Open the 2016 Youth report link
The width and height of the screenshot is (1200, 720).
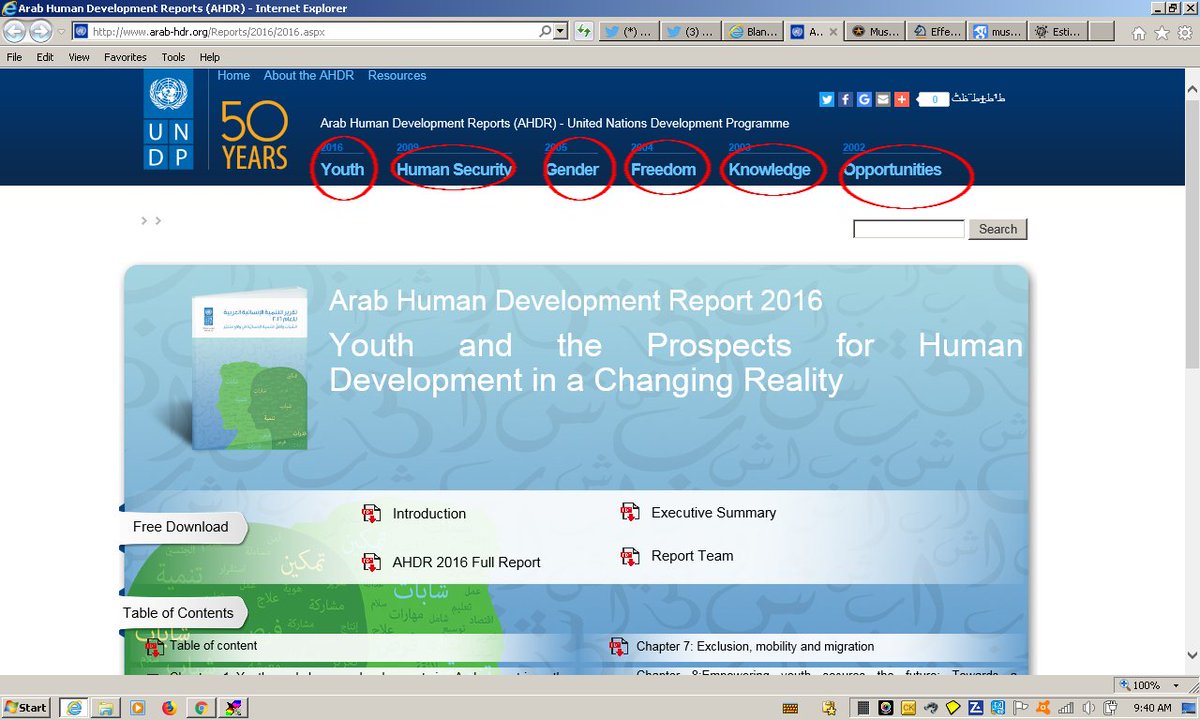point(342,169)
